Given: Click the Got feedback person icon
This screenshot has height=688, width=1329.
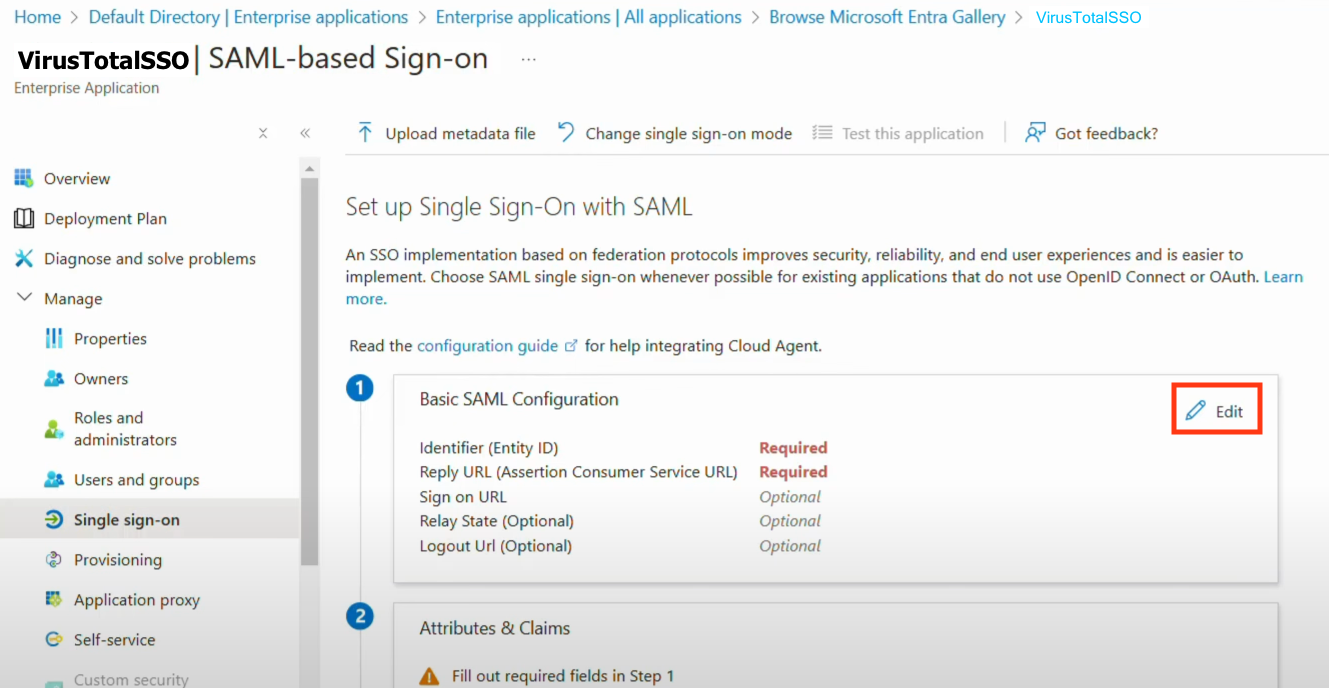Looking at the screenshot, I should tap(1035, 133).
